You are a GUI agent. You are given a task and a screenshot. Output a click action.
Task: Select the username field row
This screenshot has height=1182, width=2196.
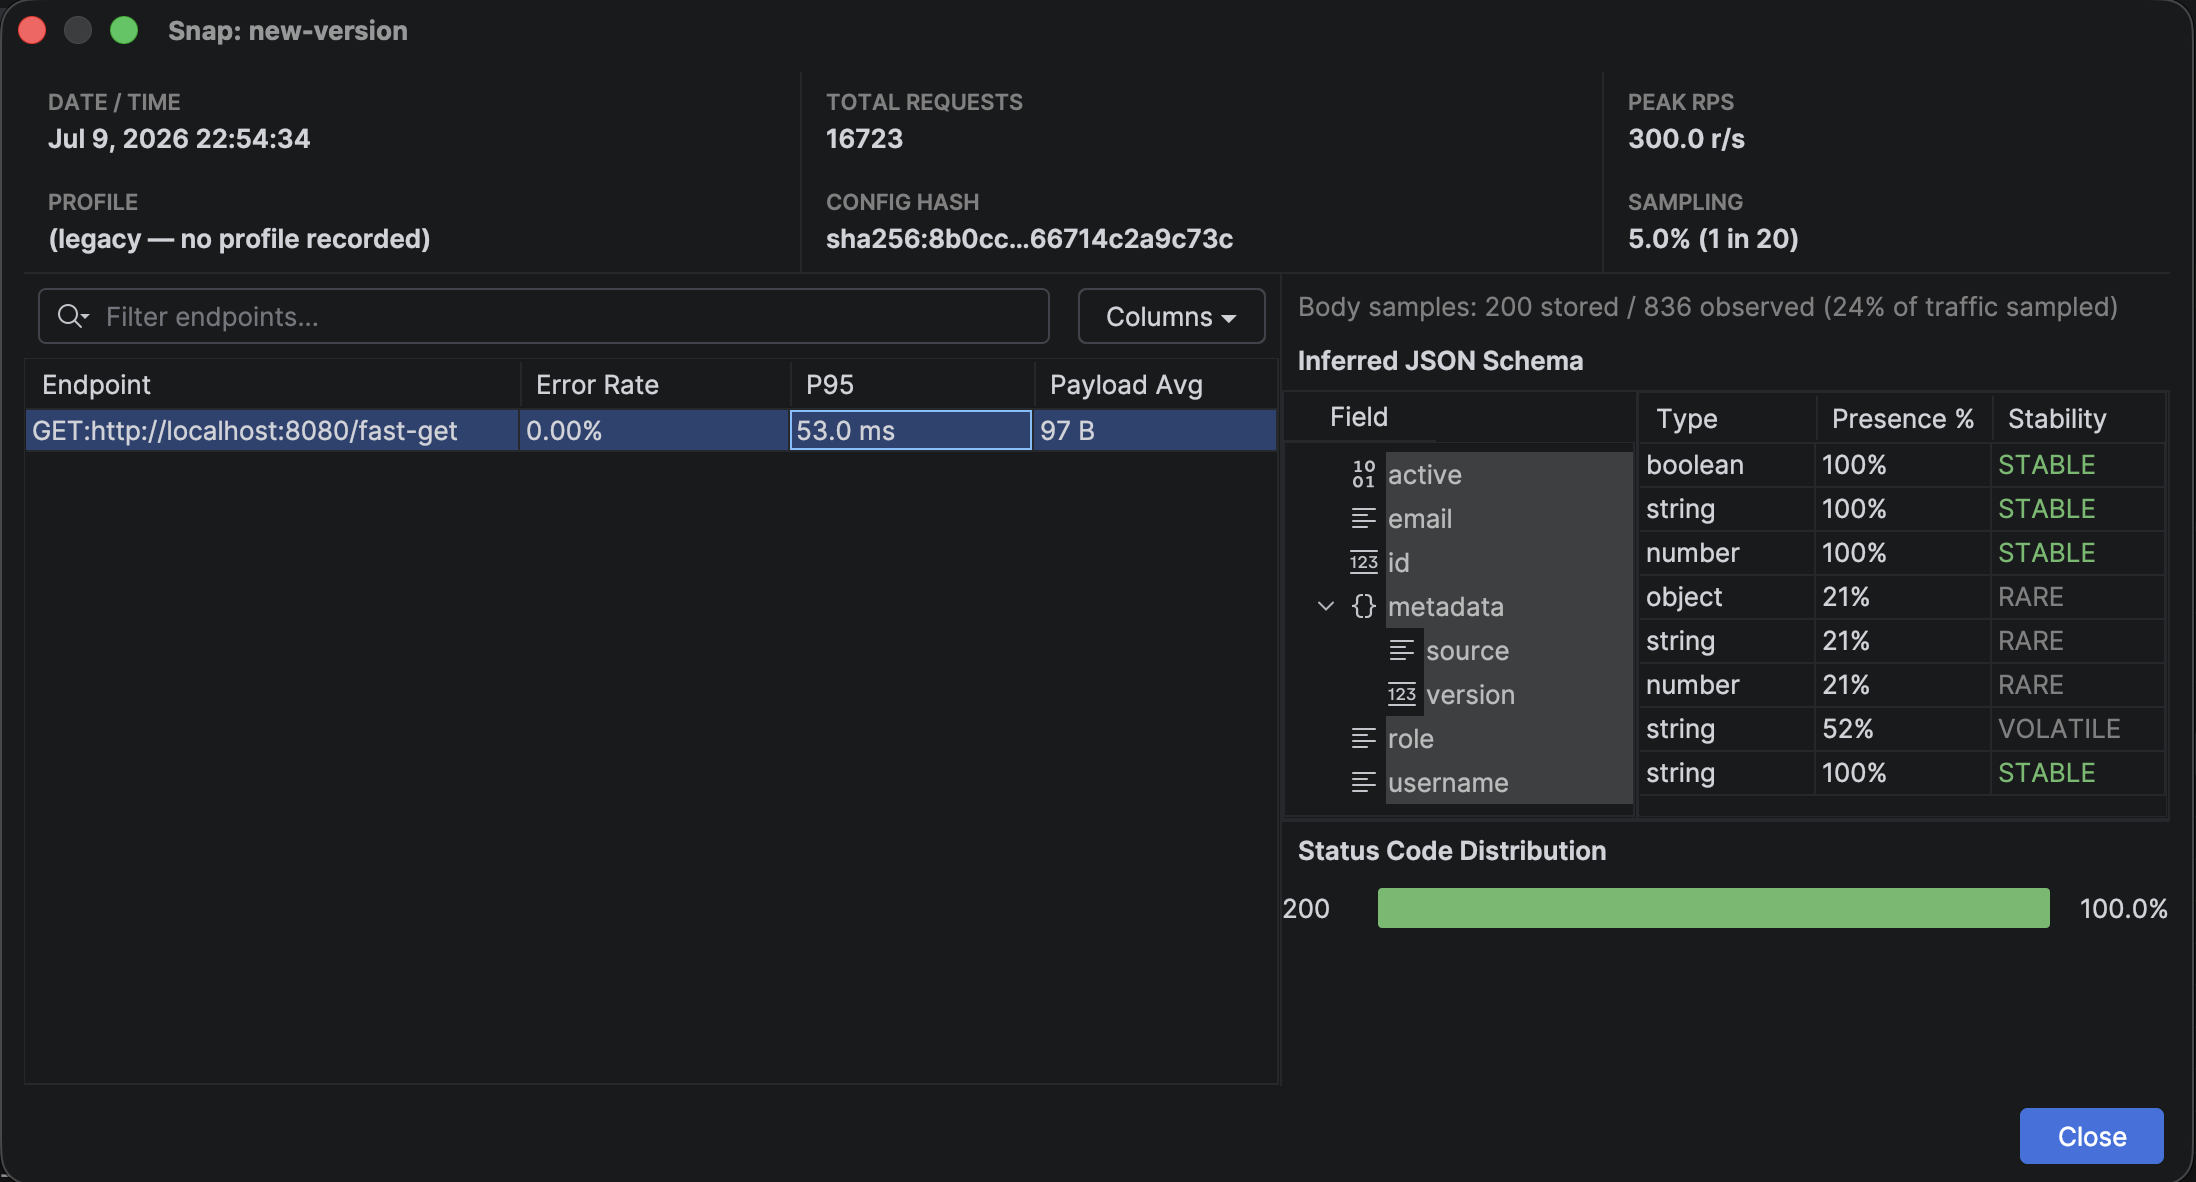coord(1509,782)
